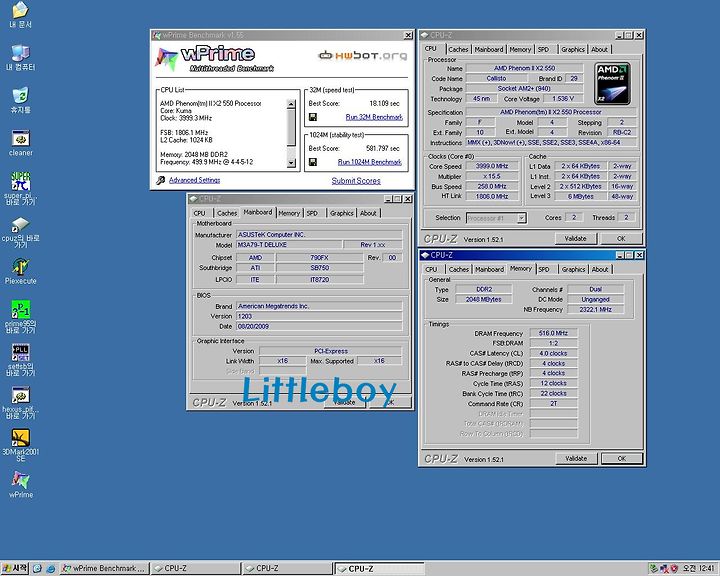Select the SPD tab in the Memory CPU-Z window
The width and height of the screenshot is (720, 576).
click(544, 270)
